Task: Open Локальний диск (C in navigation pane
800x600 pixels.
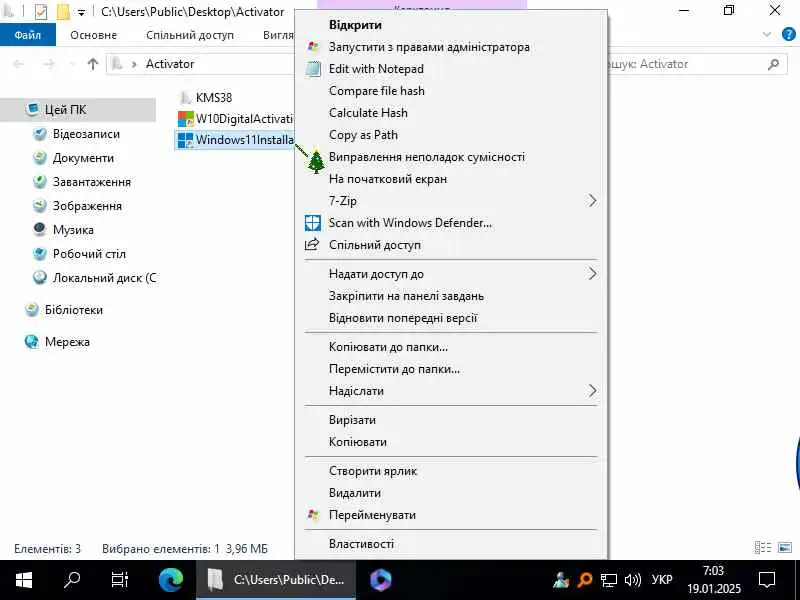Action: [x=105, y=278]
